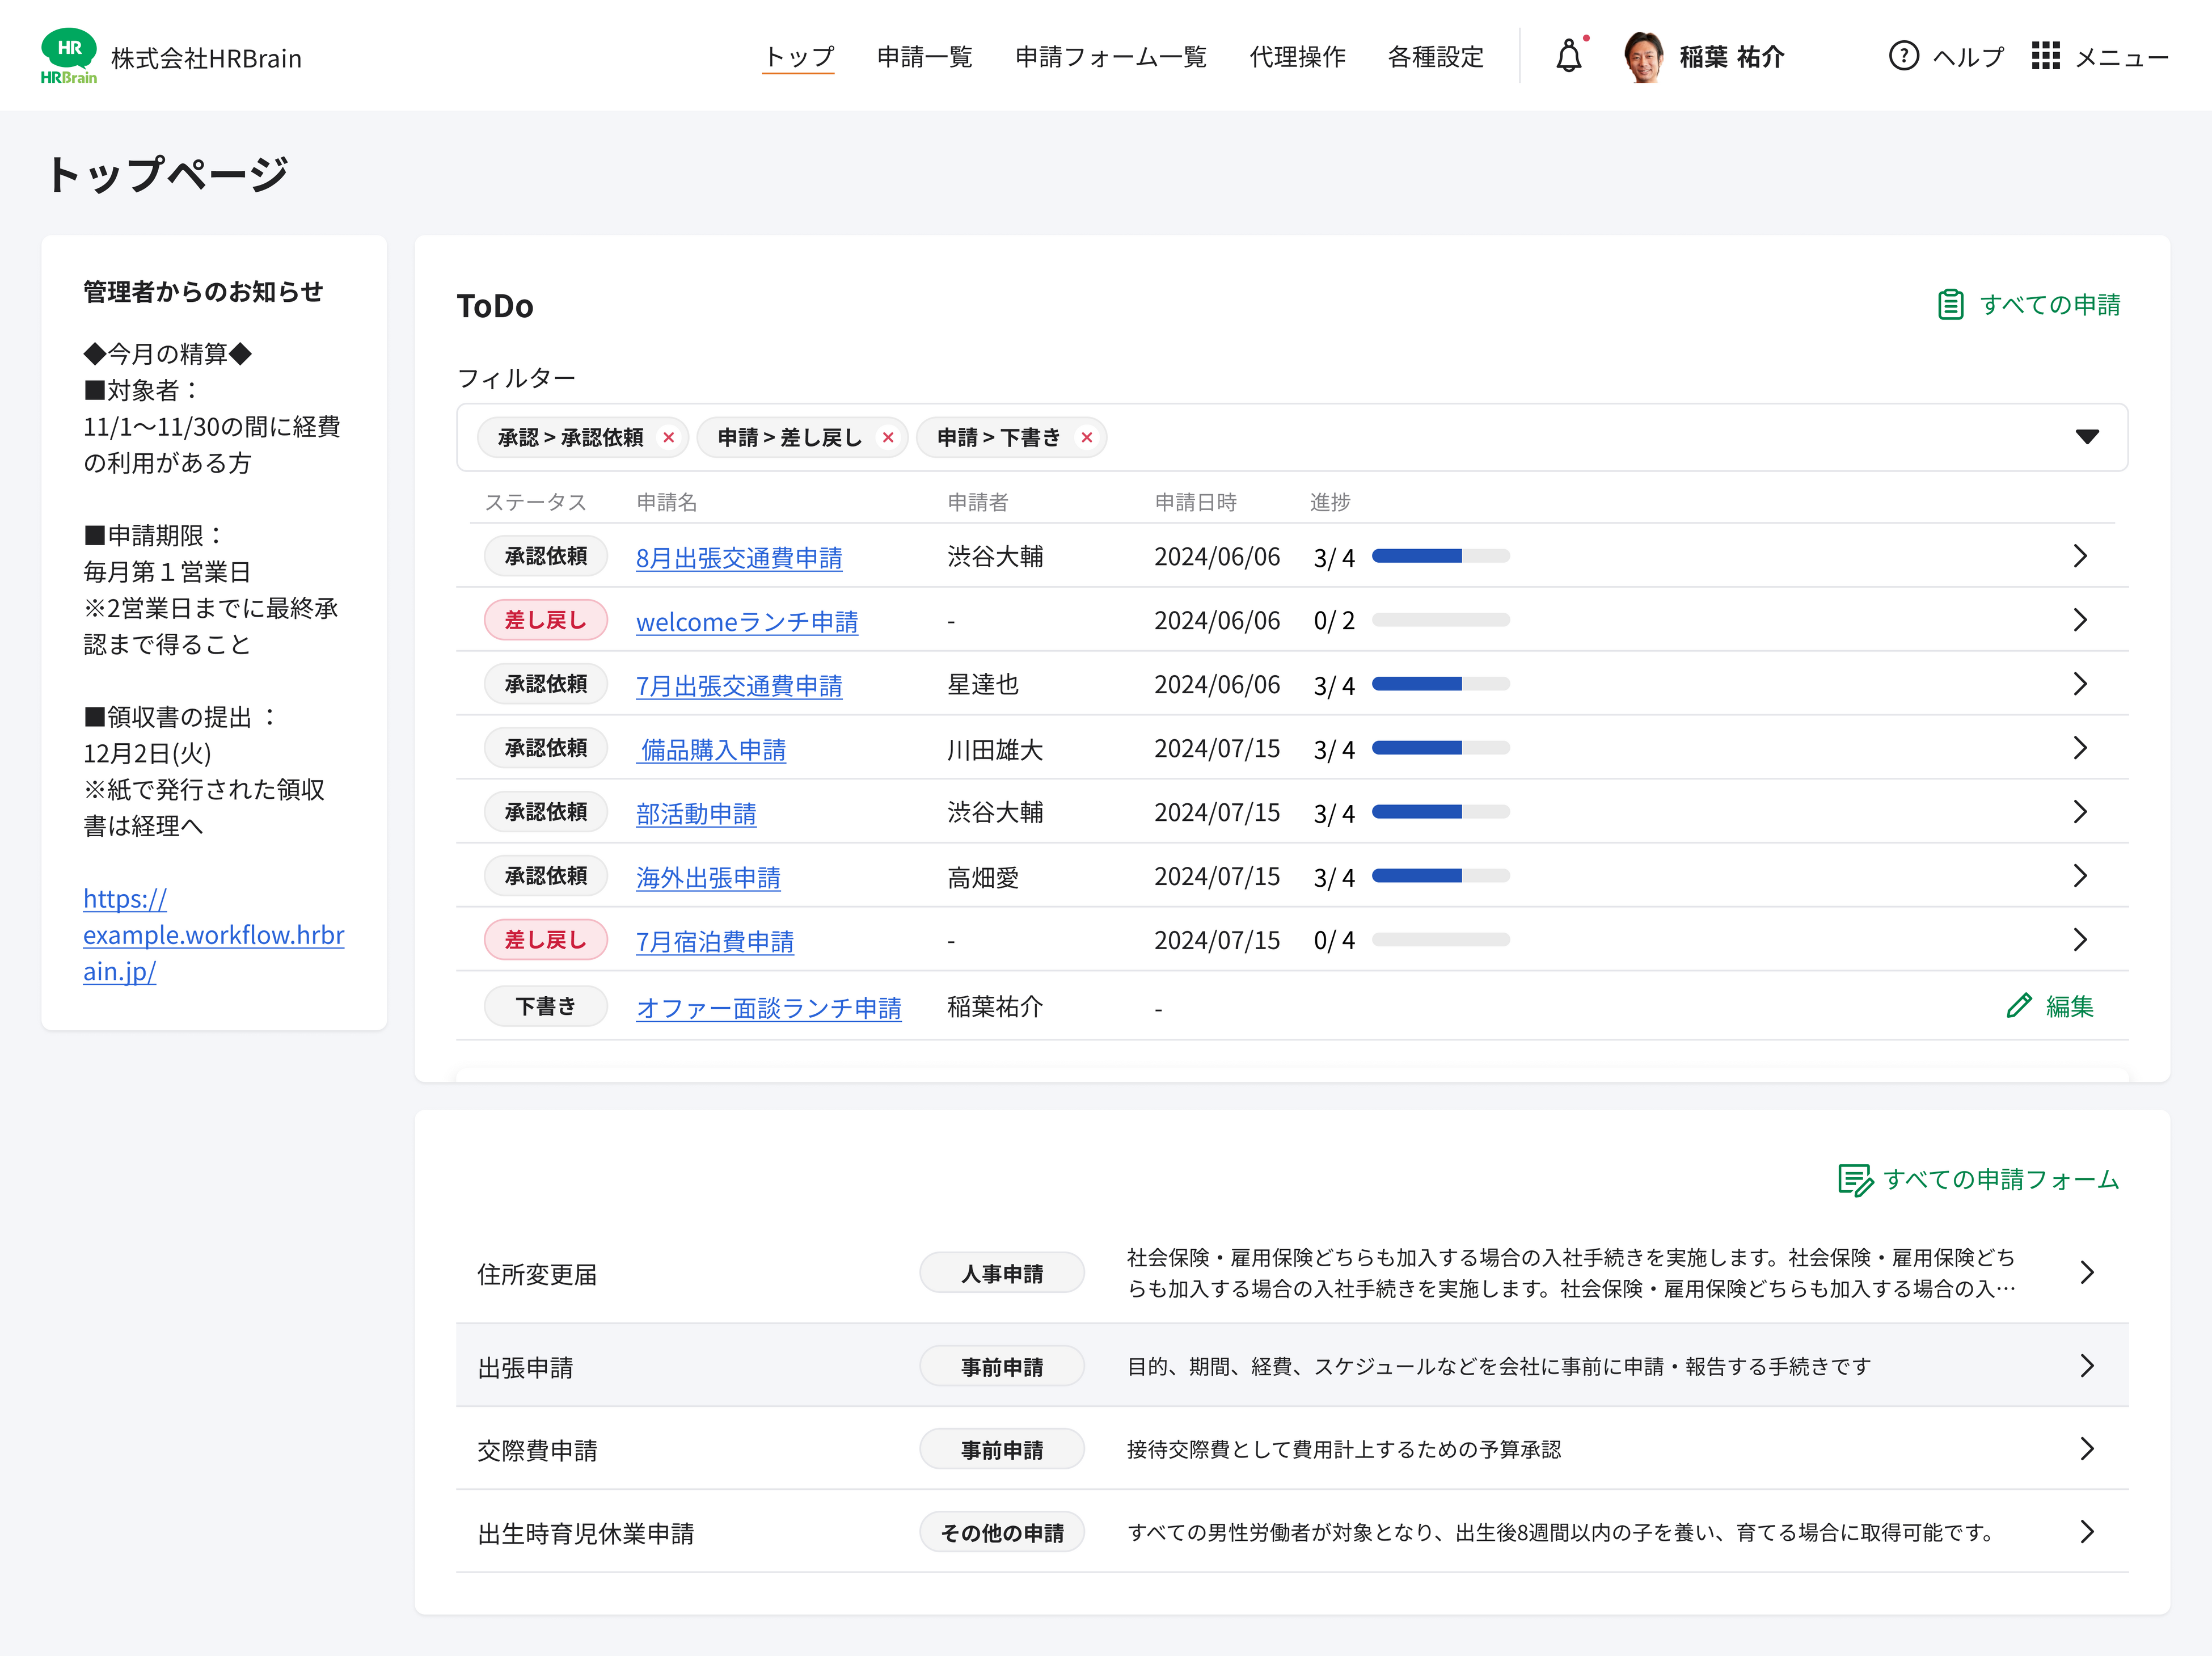Click the pencil 編集 icon on draft row
2212x1656 pixels.
(2019, 1006)
